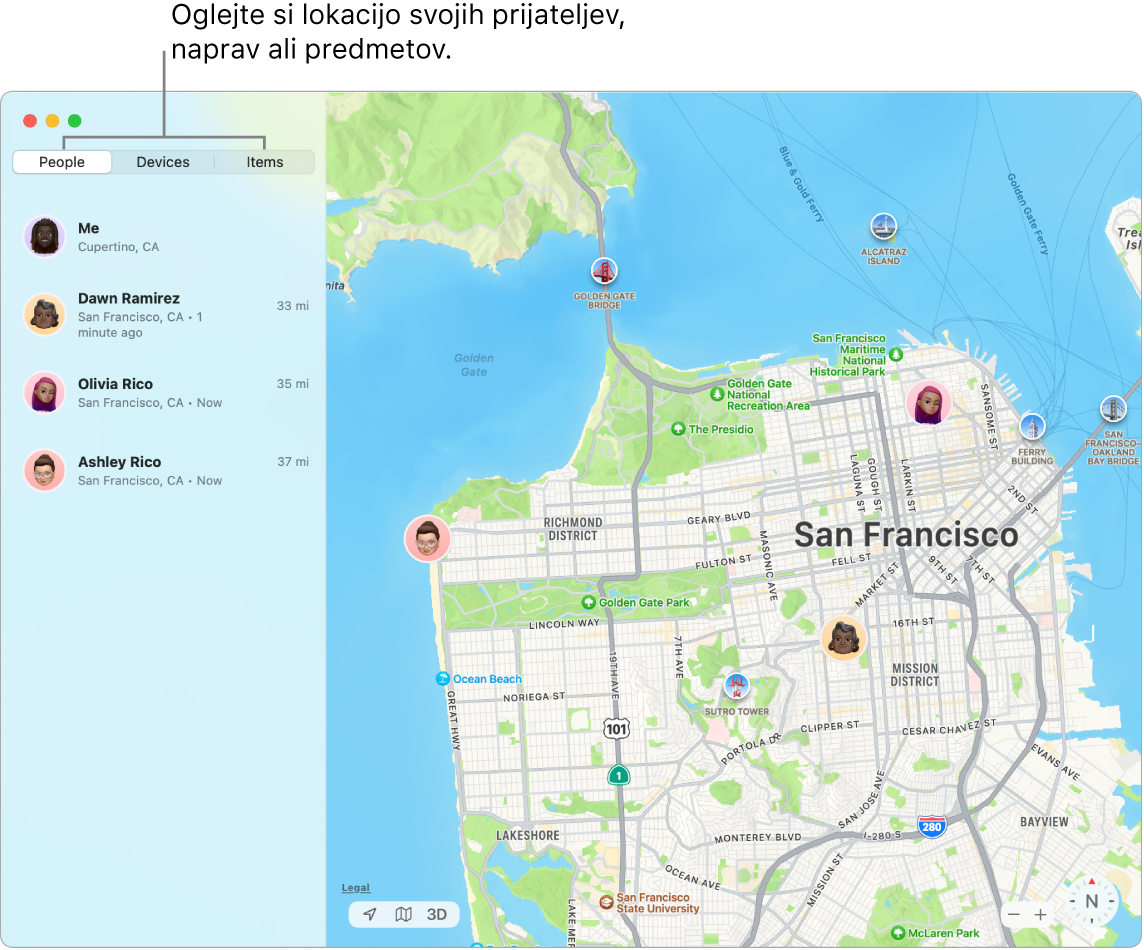
Task: Click the Ferry Building marker
Action: 1032,426
